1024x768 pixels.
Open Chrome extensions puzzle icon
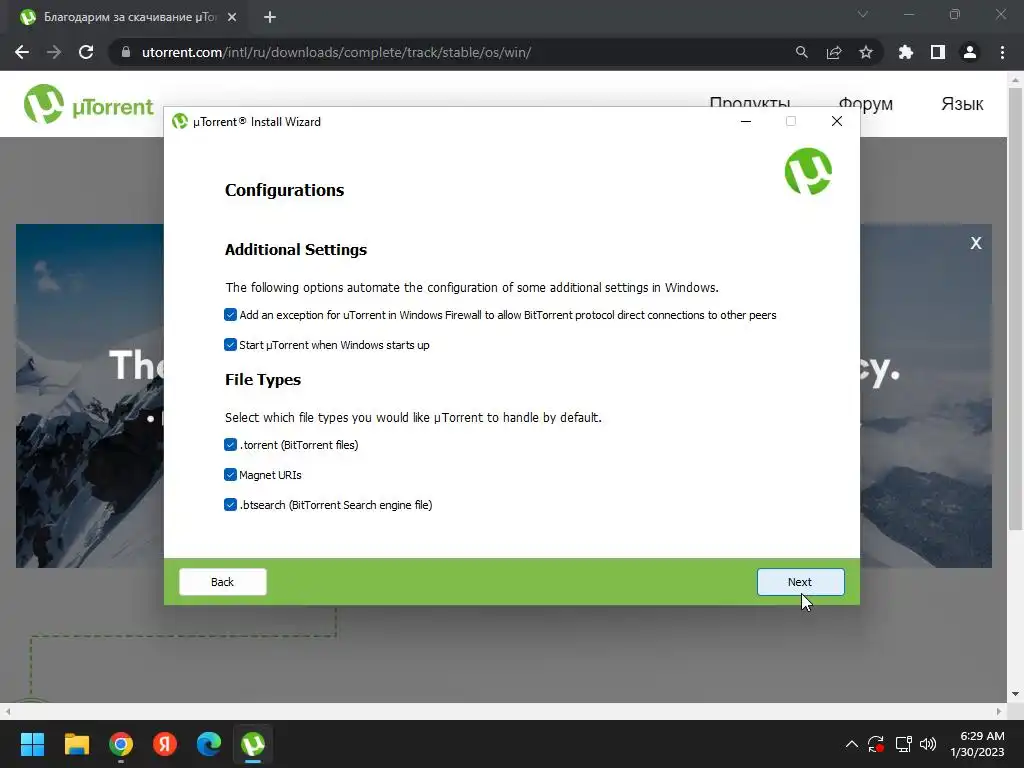pos(905,52)
